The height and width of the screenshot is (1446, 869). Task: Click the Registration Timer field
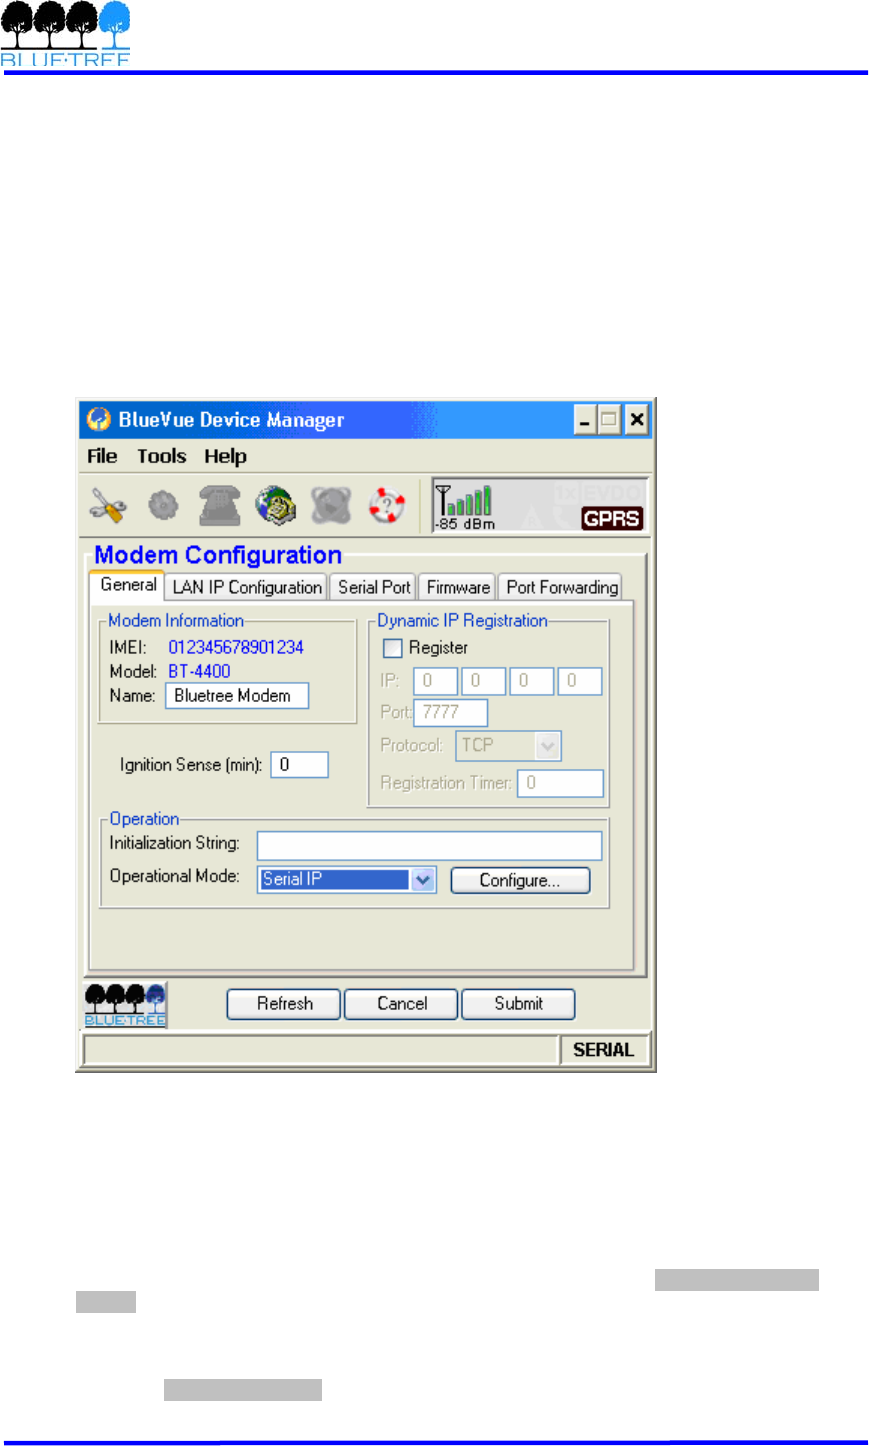click(x=560, y=783)
